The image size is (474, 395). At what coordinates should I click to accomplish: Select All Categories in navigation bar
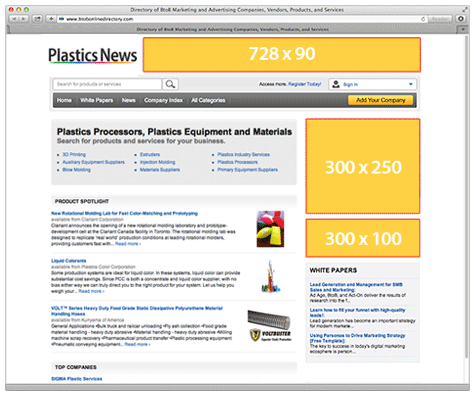(x=208, y=100)
